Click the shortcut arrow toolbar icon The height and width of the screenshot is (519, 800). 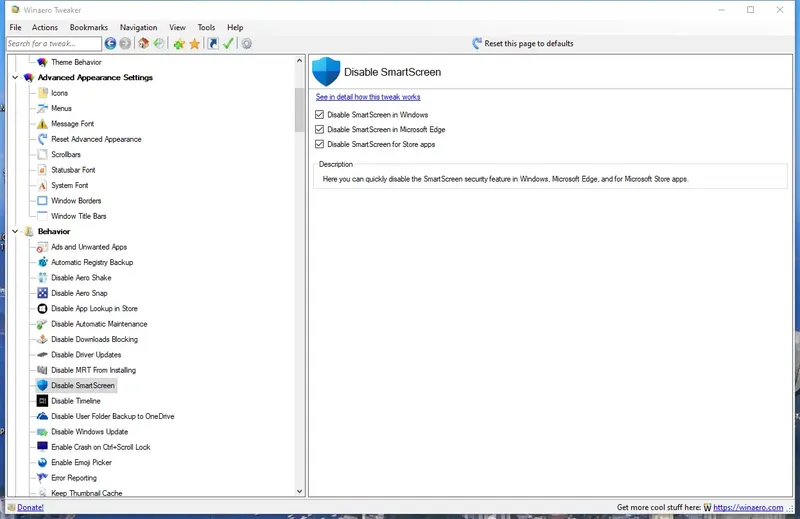click(x=213, y=43)
